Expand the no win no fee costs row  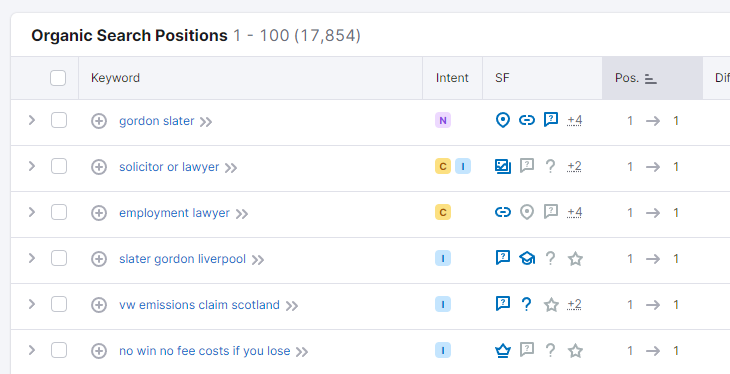(32, 350)
